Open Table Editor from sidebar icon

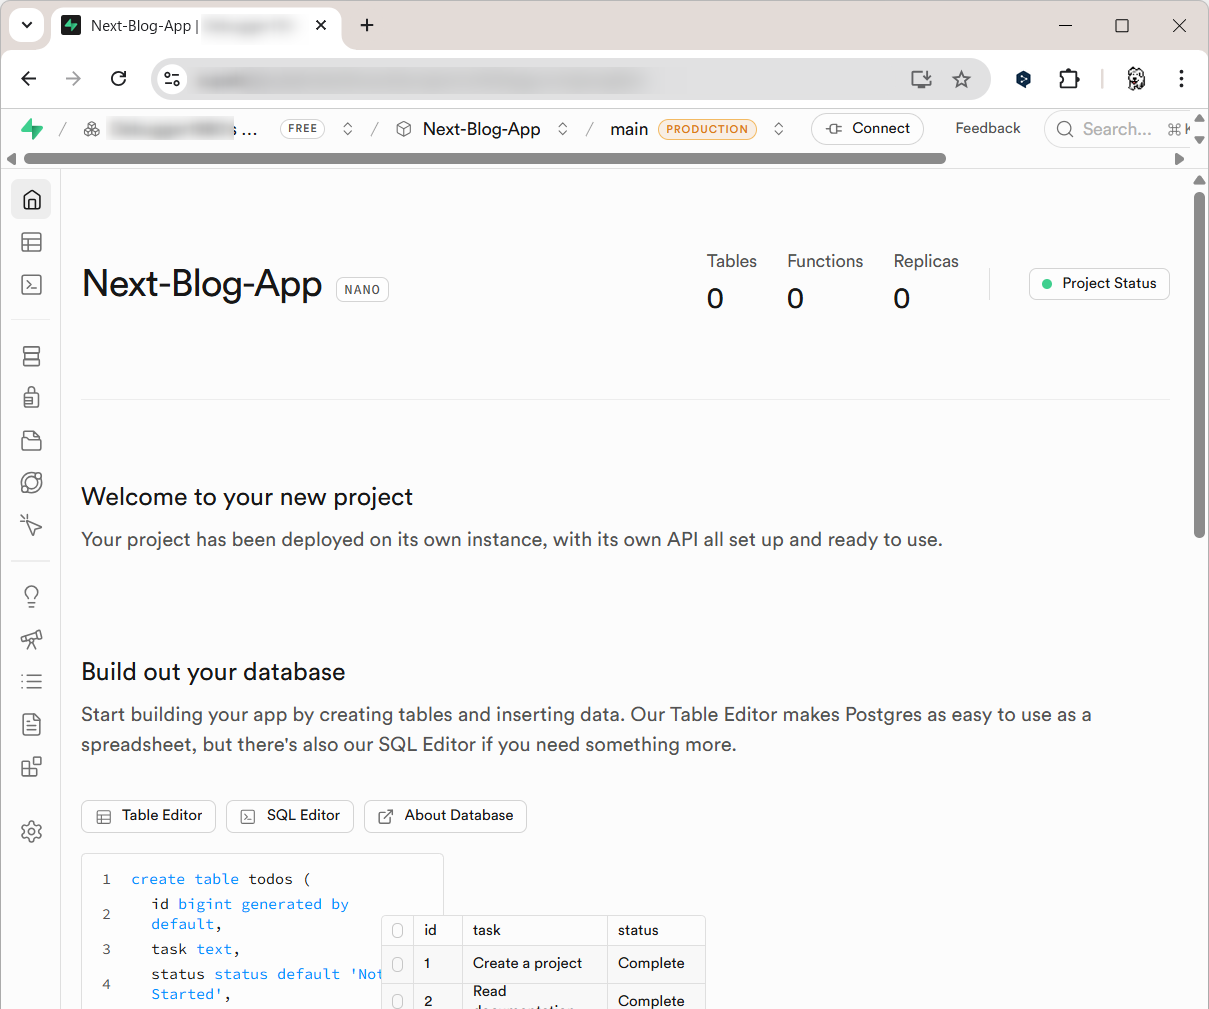(32, 242)
